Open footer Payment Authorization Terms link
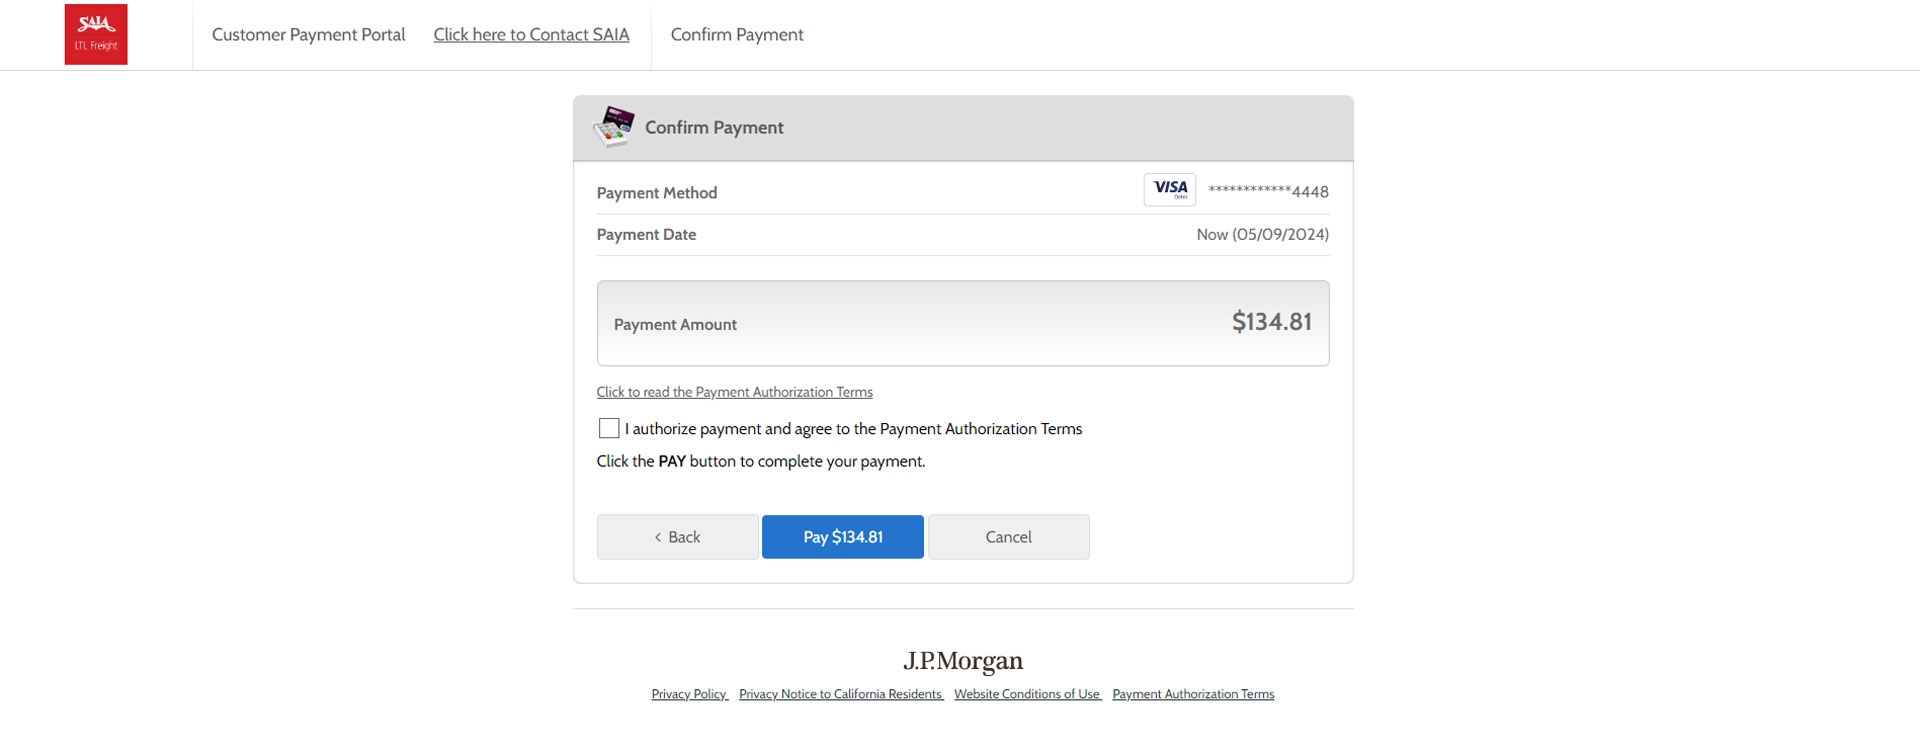The width and height of the screenshot is (1920, 749). point(1193,694)
